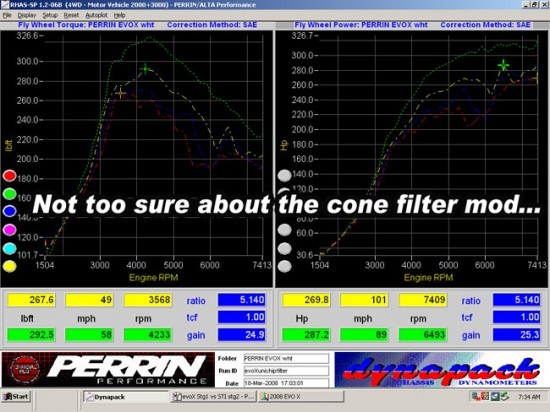This screenshot has width=550, height=412.
Task: Click power panel ratio value 5.140
Action: coord(517,300)
